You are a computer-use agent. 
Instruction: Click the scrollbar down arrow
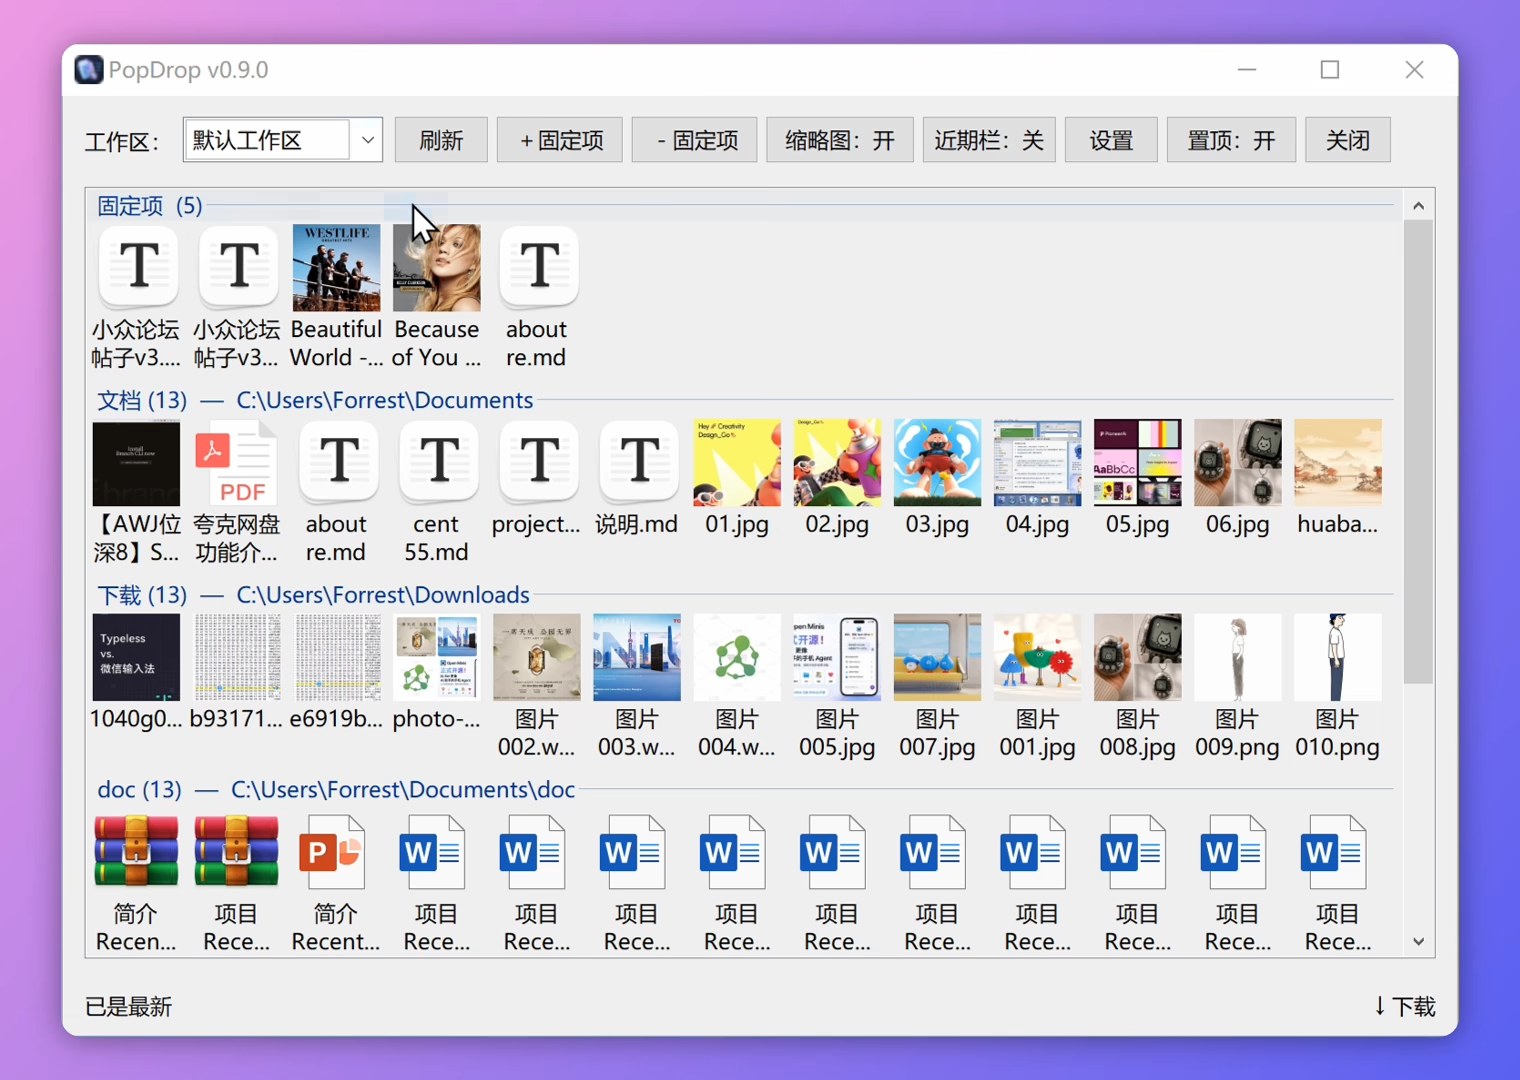[1418, 941]
